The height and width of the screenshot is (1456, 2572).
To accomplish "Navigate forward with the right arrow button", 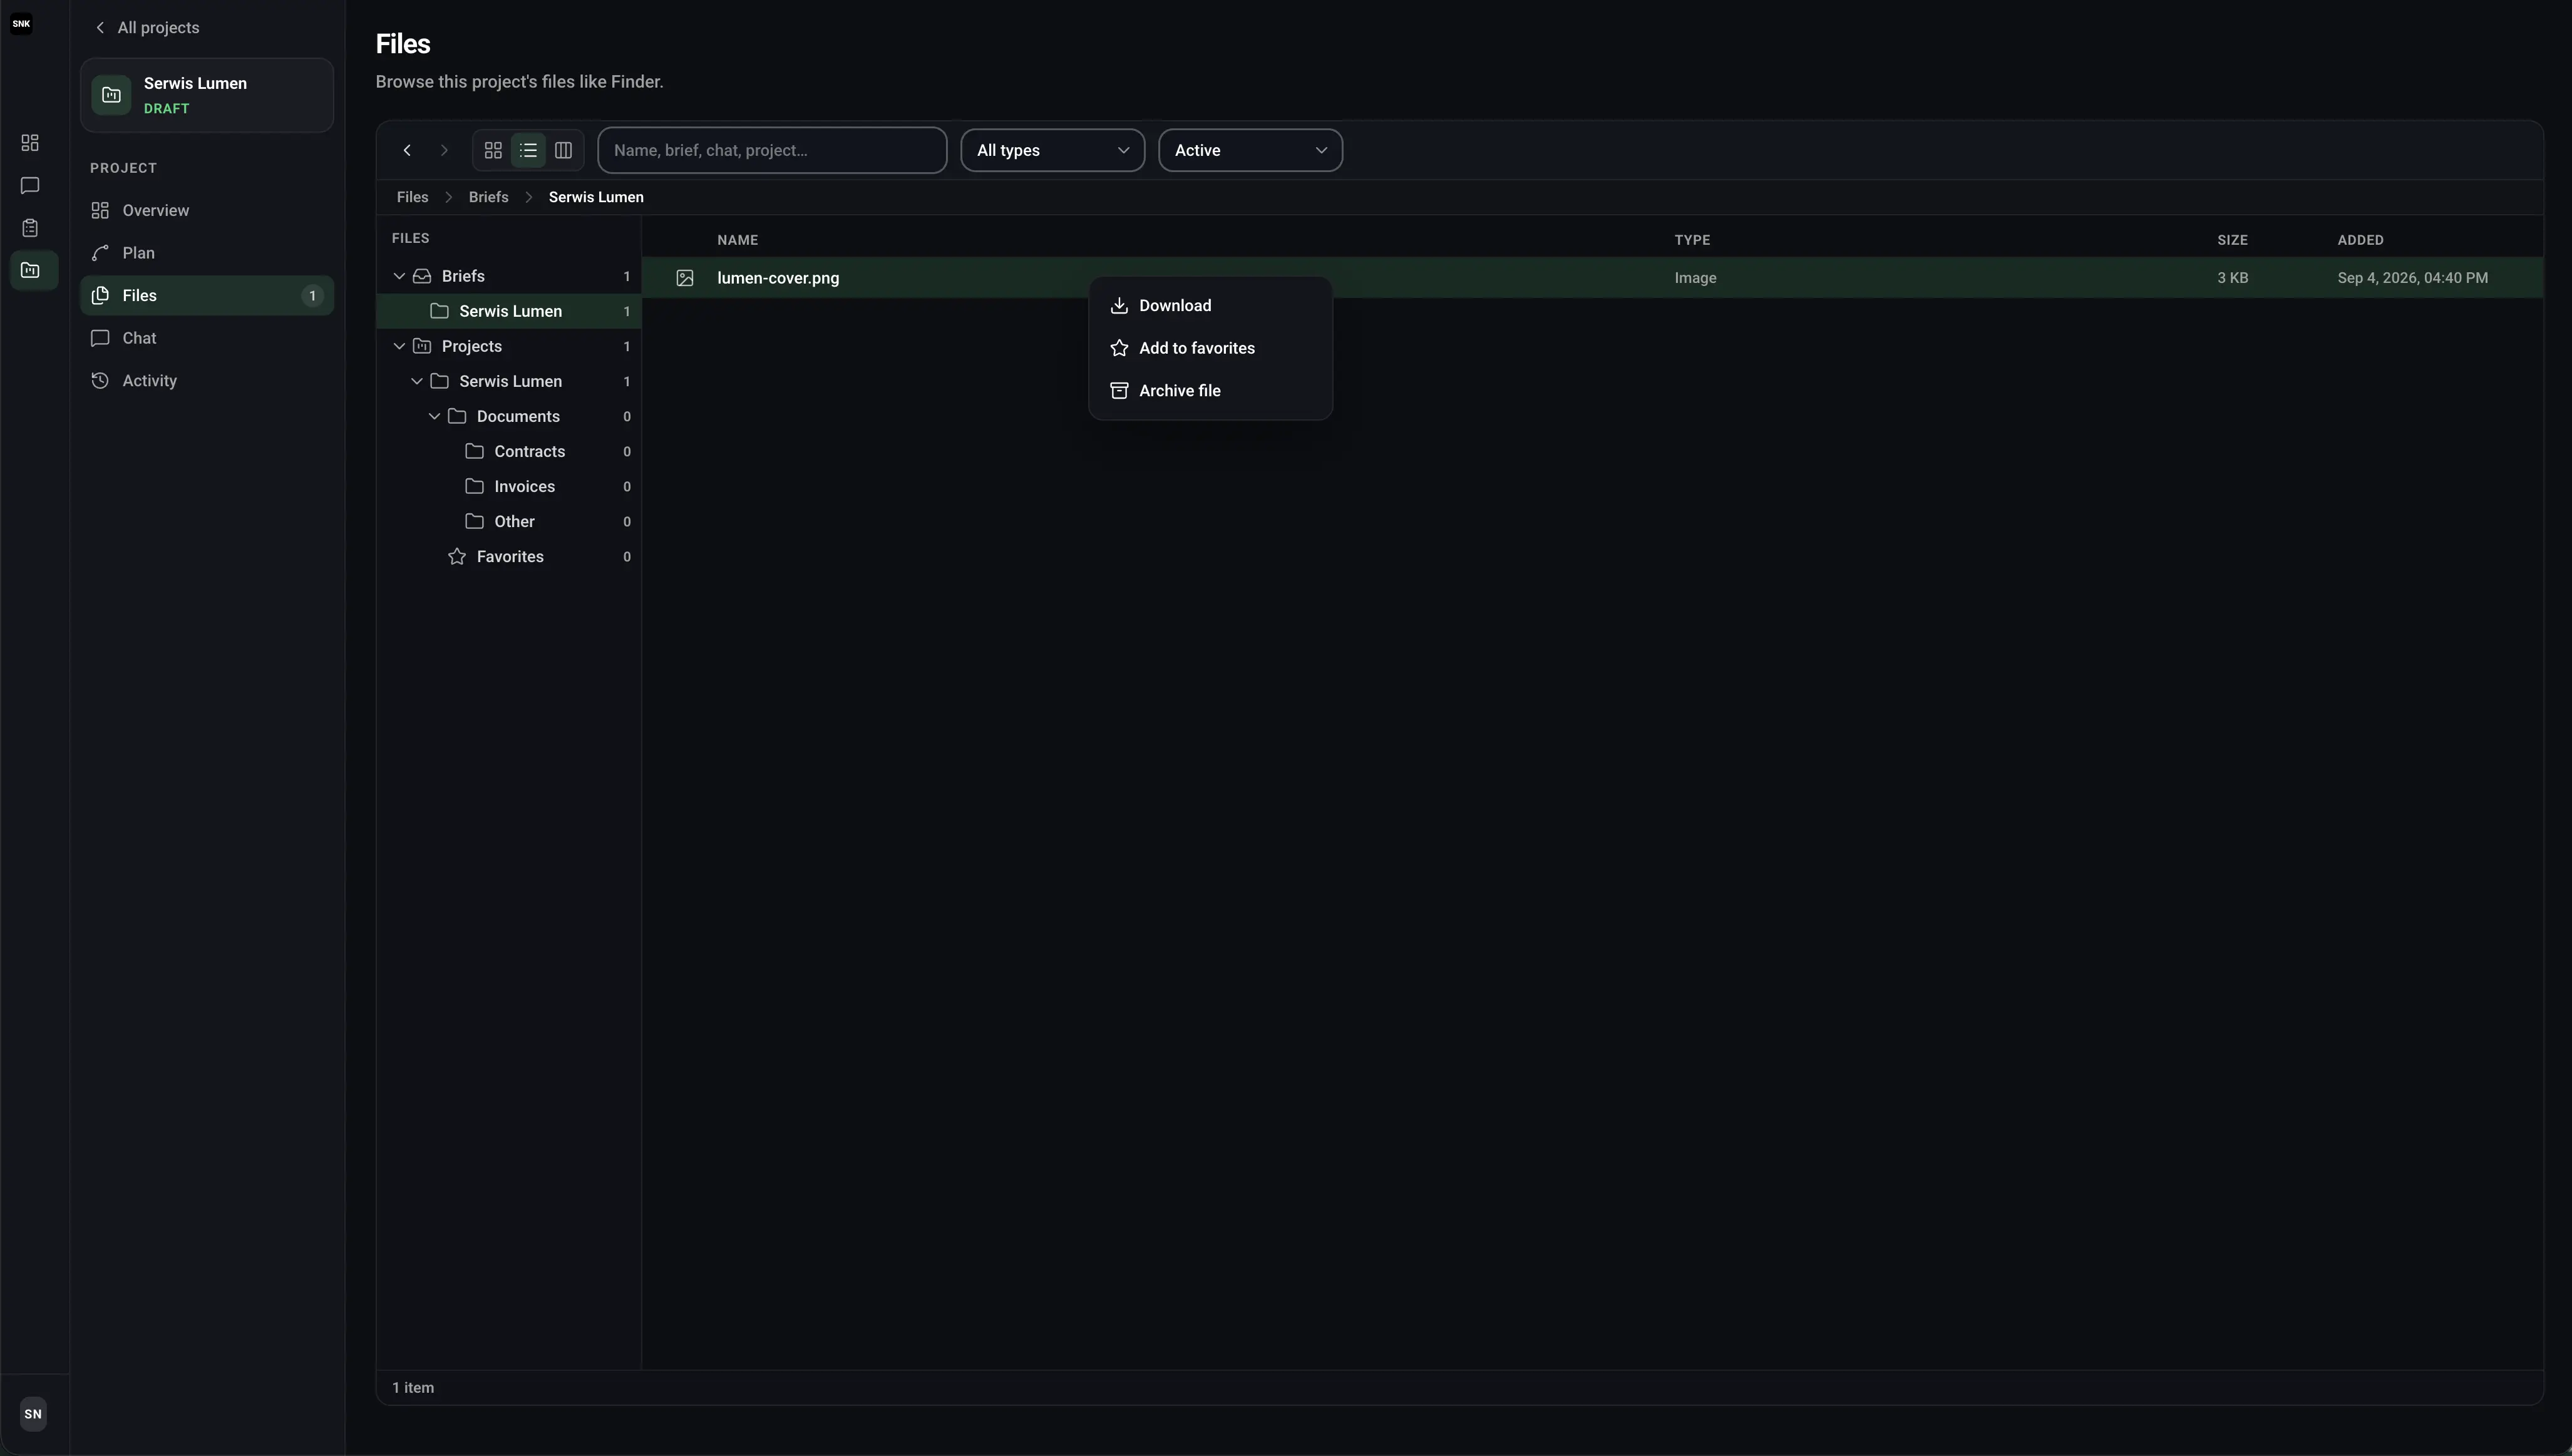I will (x=444, y=150).
